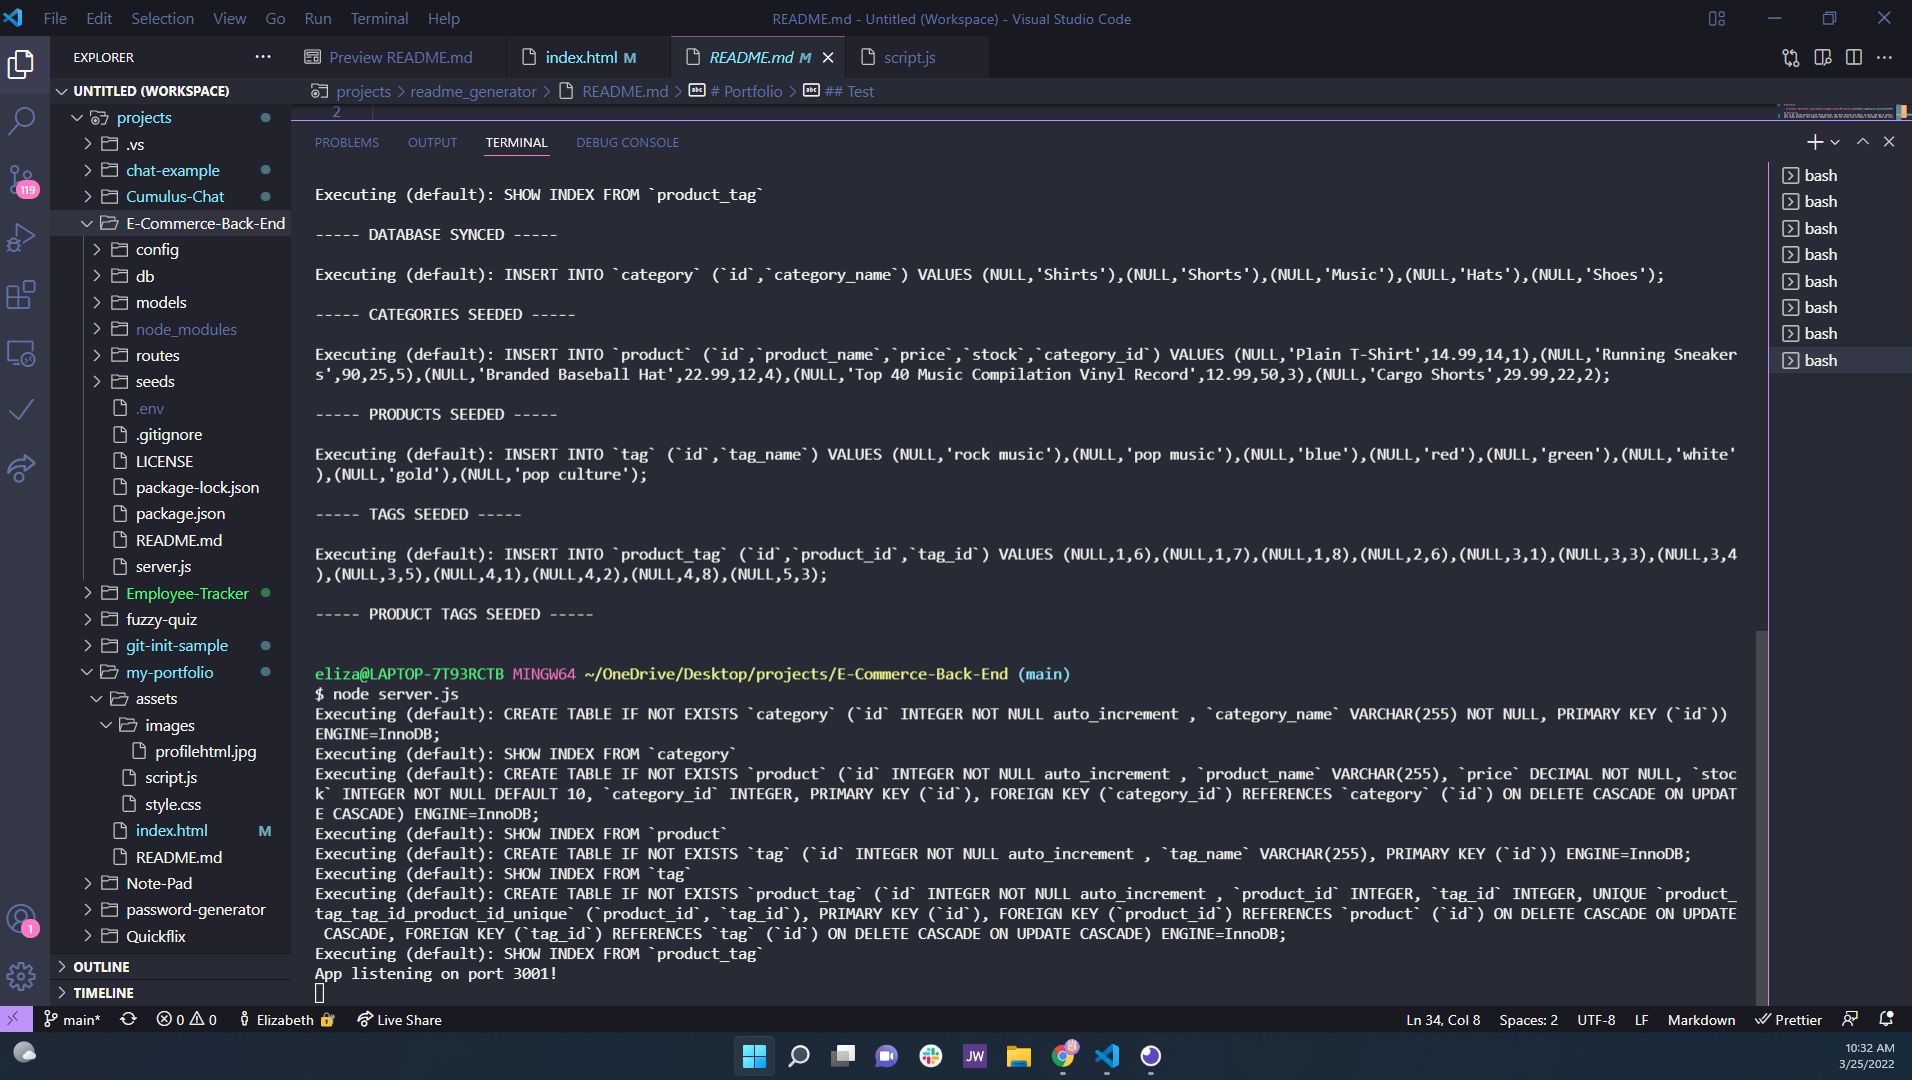Open Source Control view with 119 badge
1912x1080 pixels.
(21, 180)
